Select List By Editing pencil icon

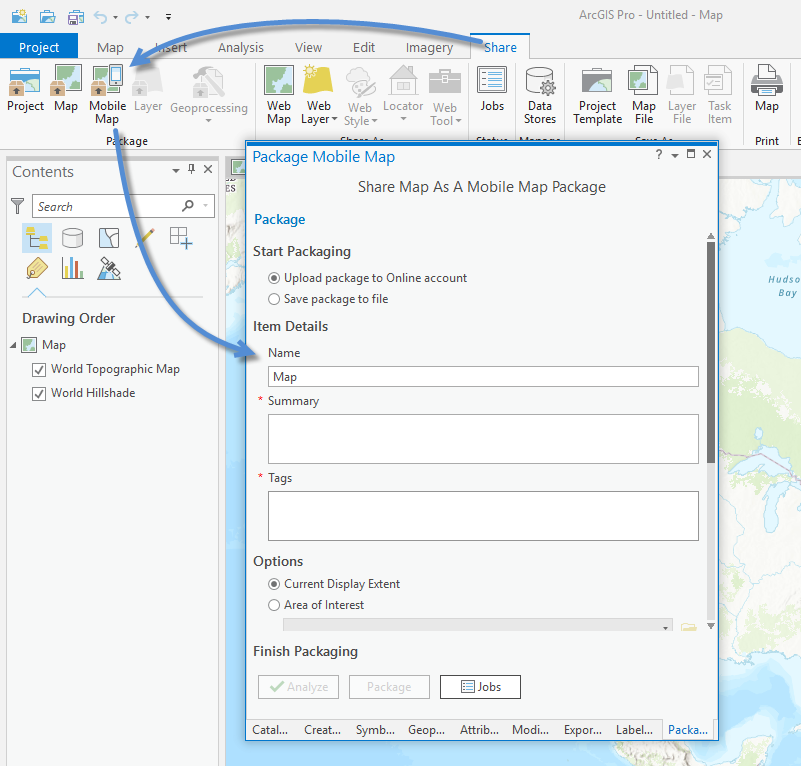point(145,238)
